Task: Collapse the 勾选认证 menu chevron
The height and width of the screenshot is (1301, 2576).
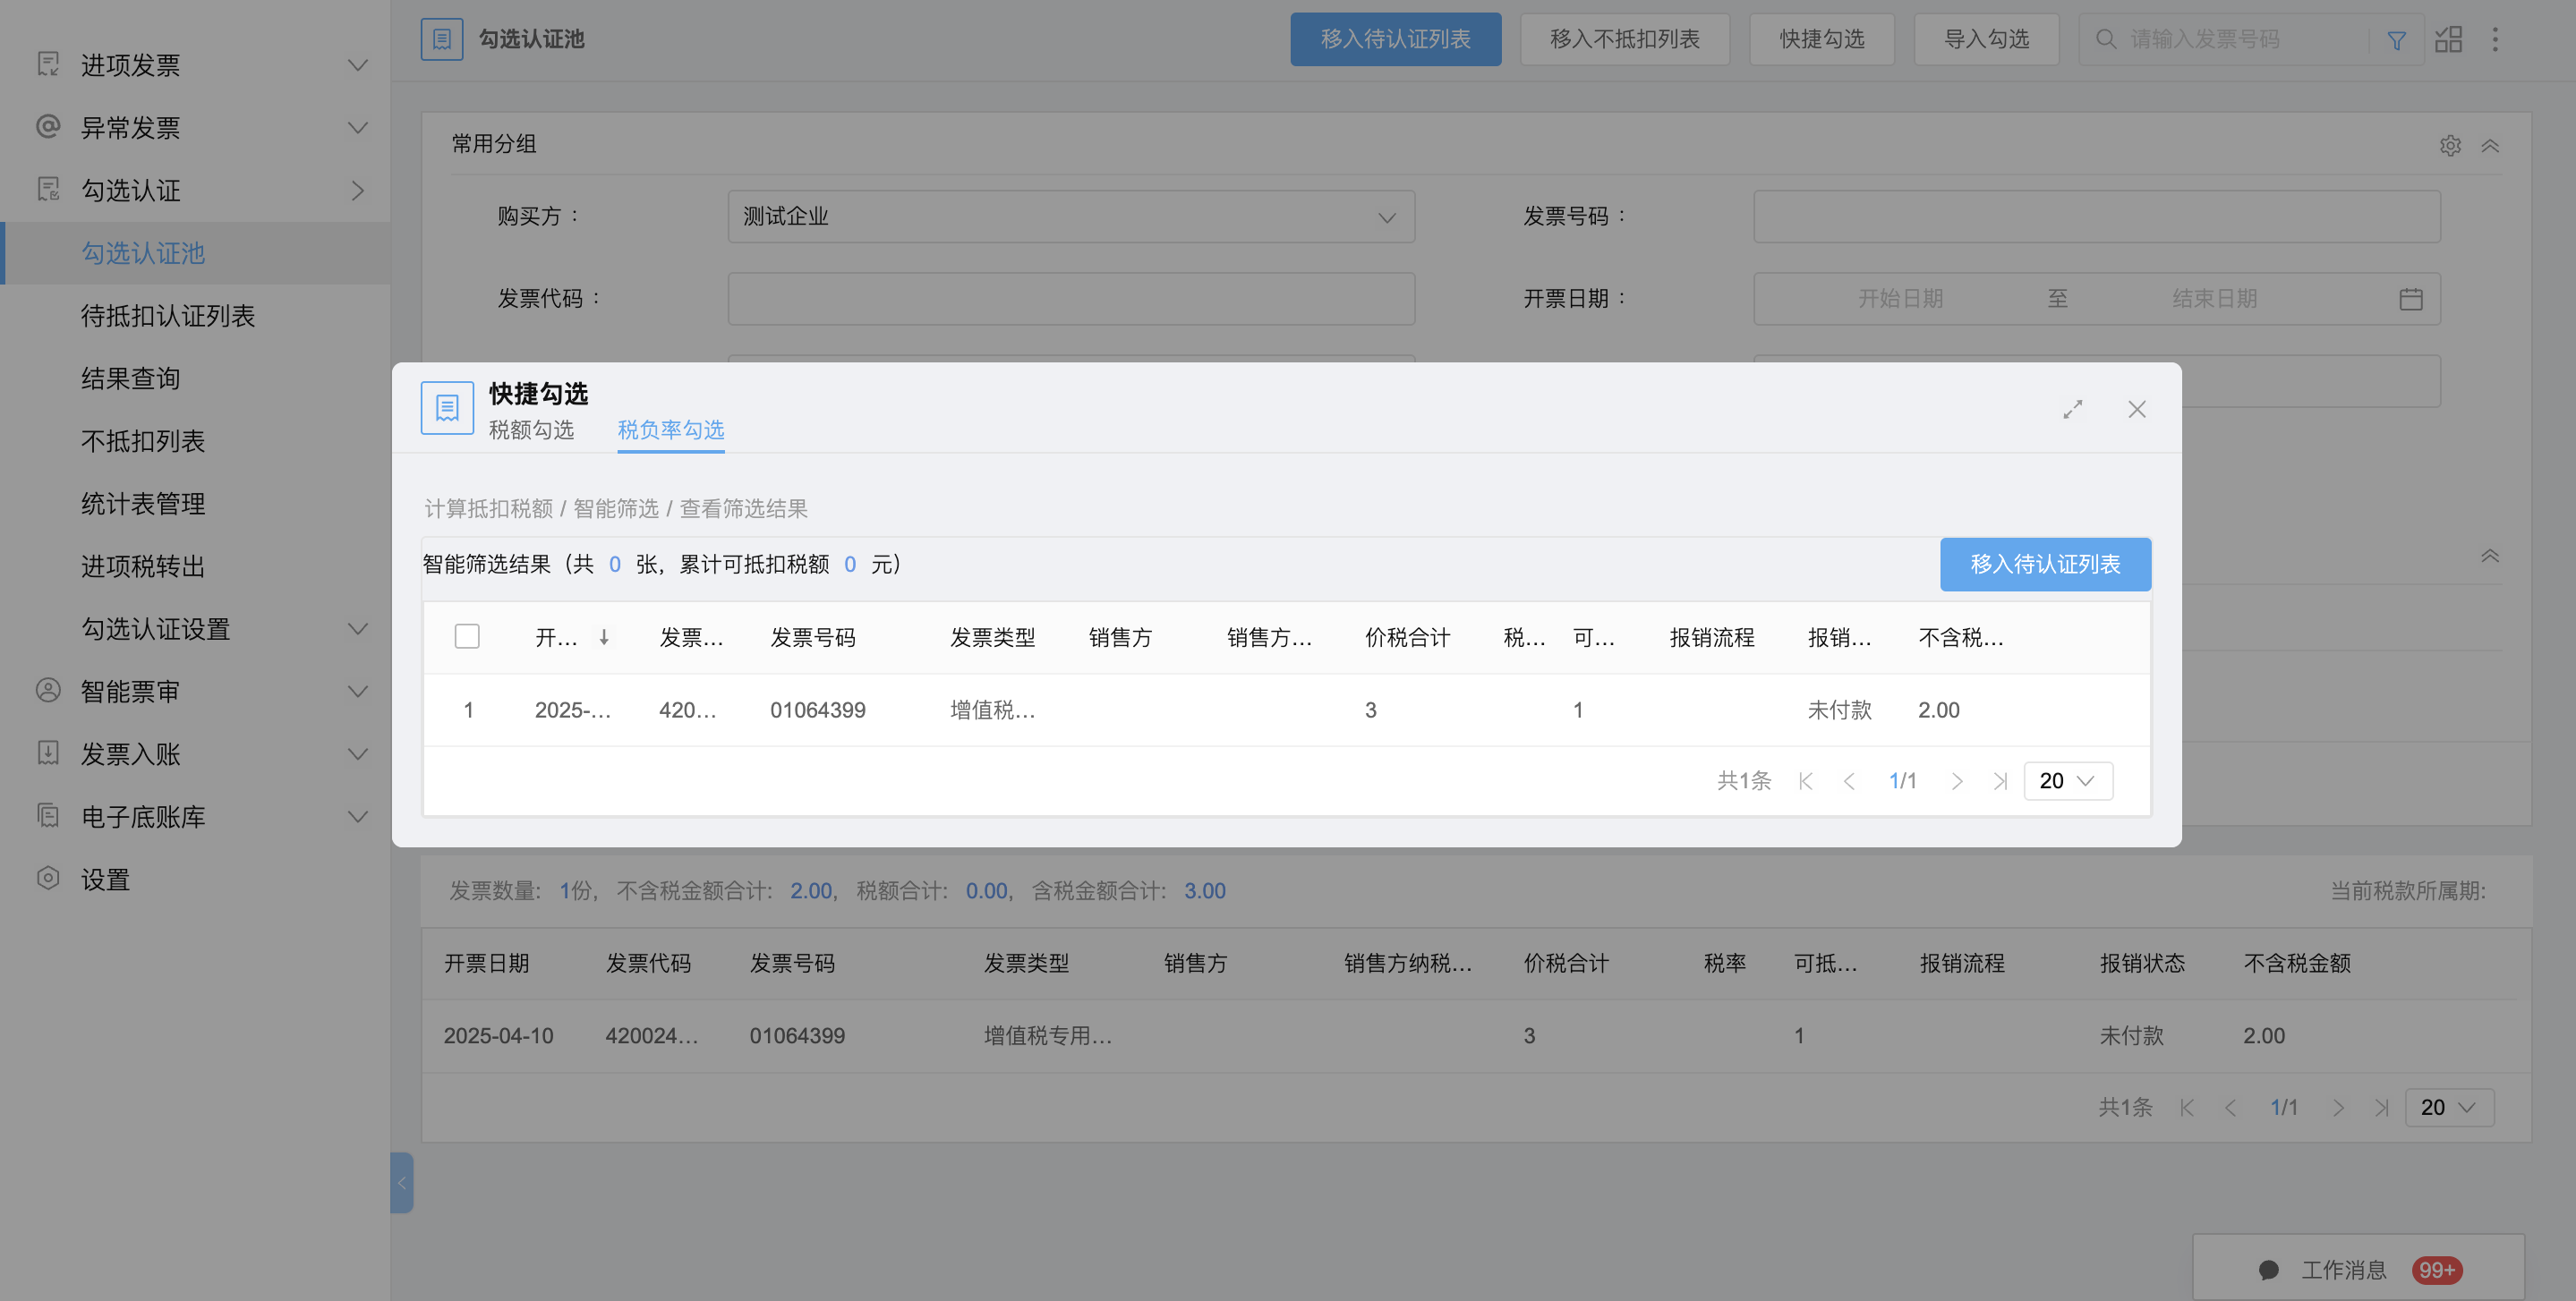Action: [x=357, y=190]
